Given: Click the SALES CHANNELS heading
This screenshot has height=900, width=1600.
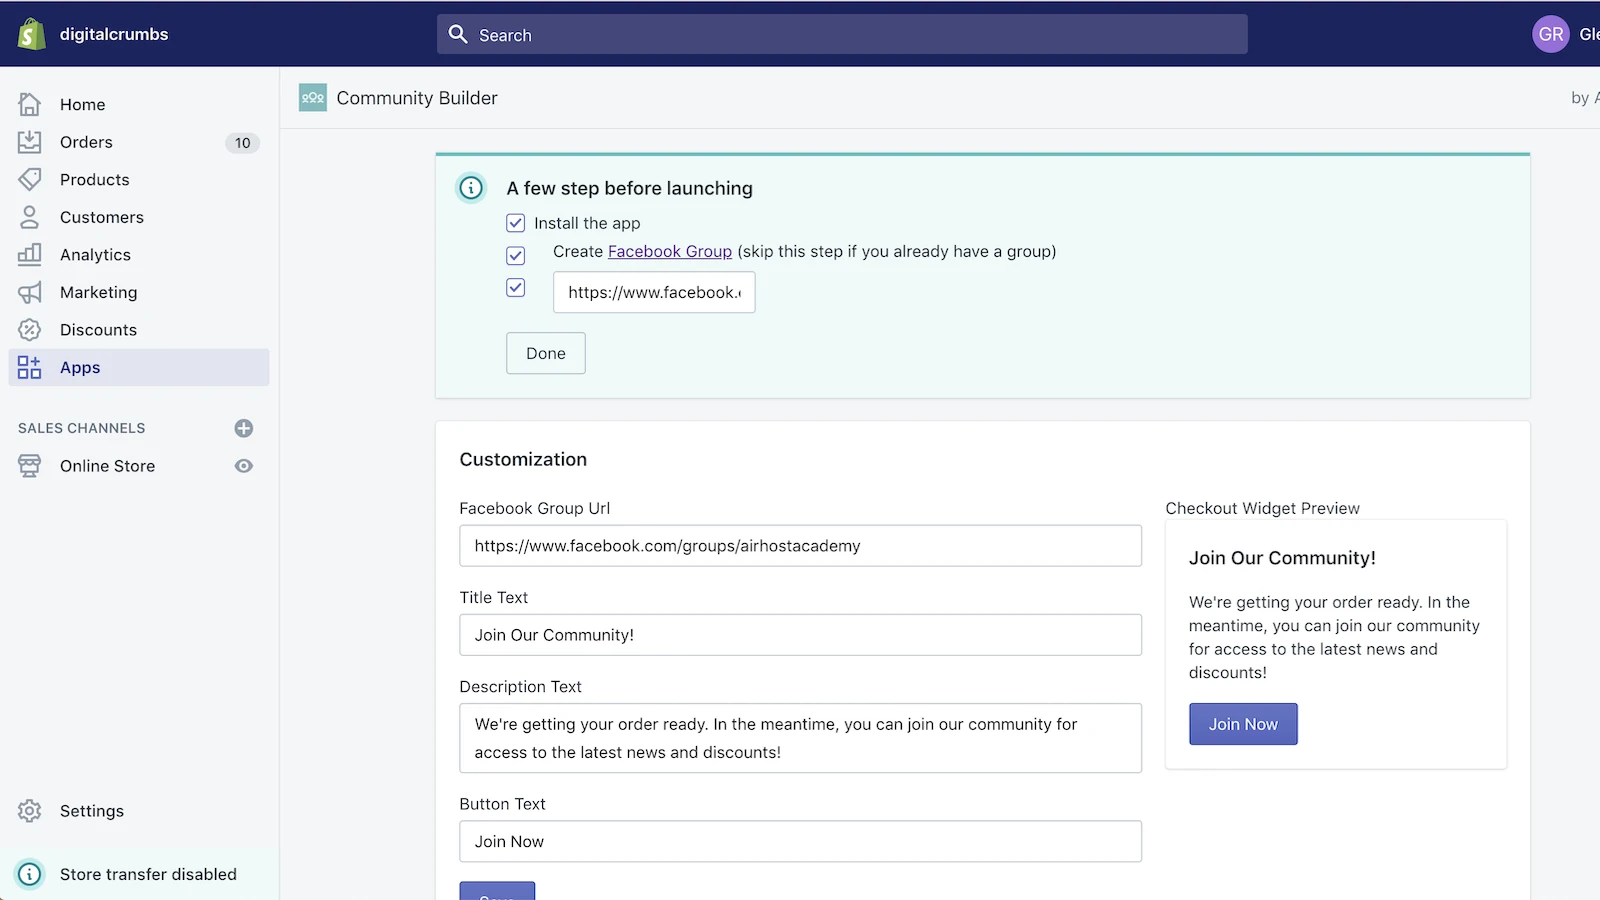Looking at the screenshot, I should [x=82, y=428].
